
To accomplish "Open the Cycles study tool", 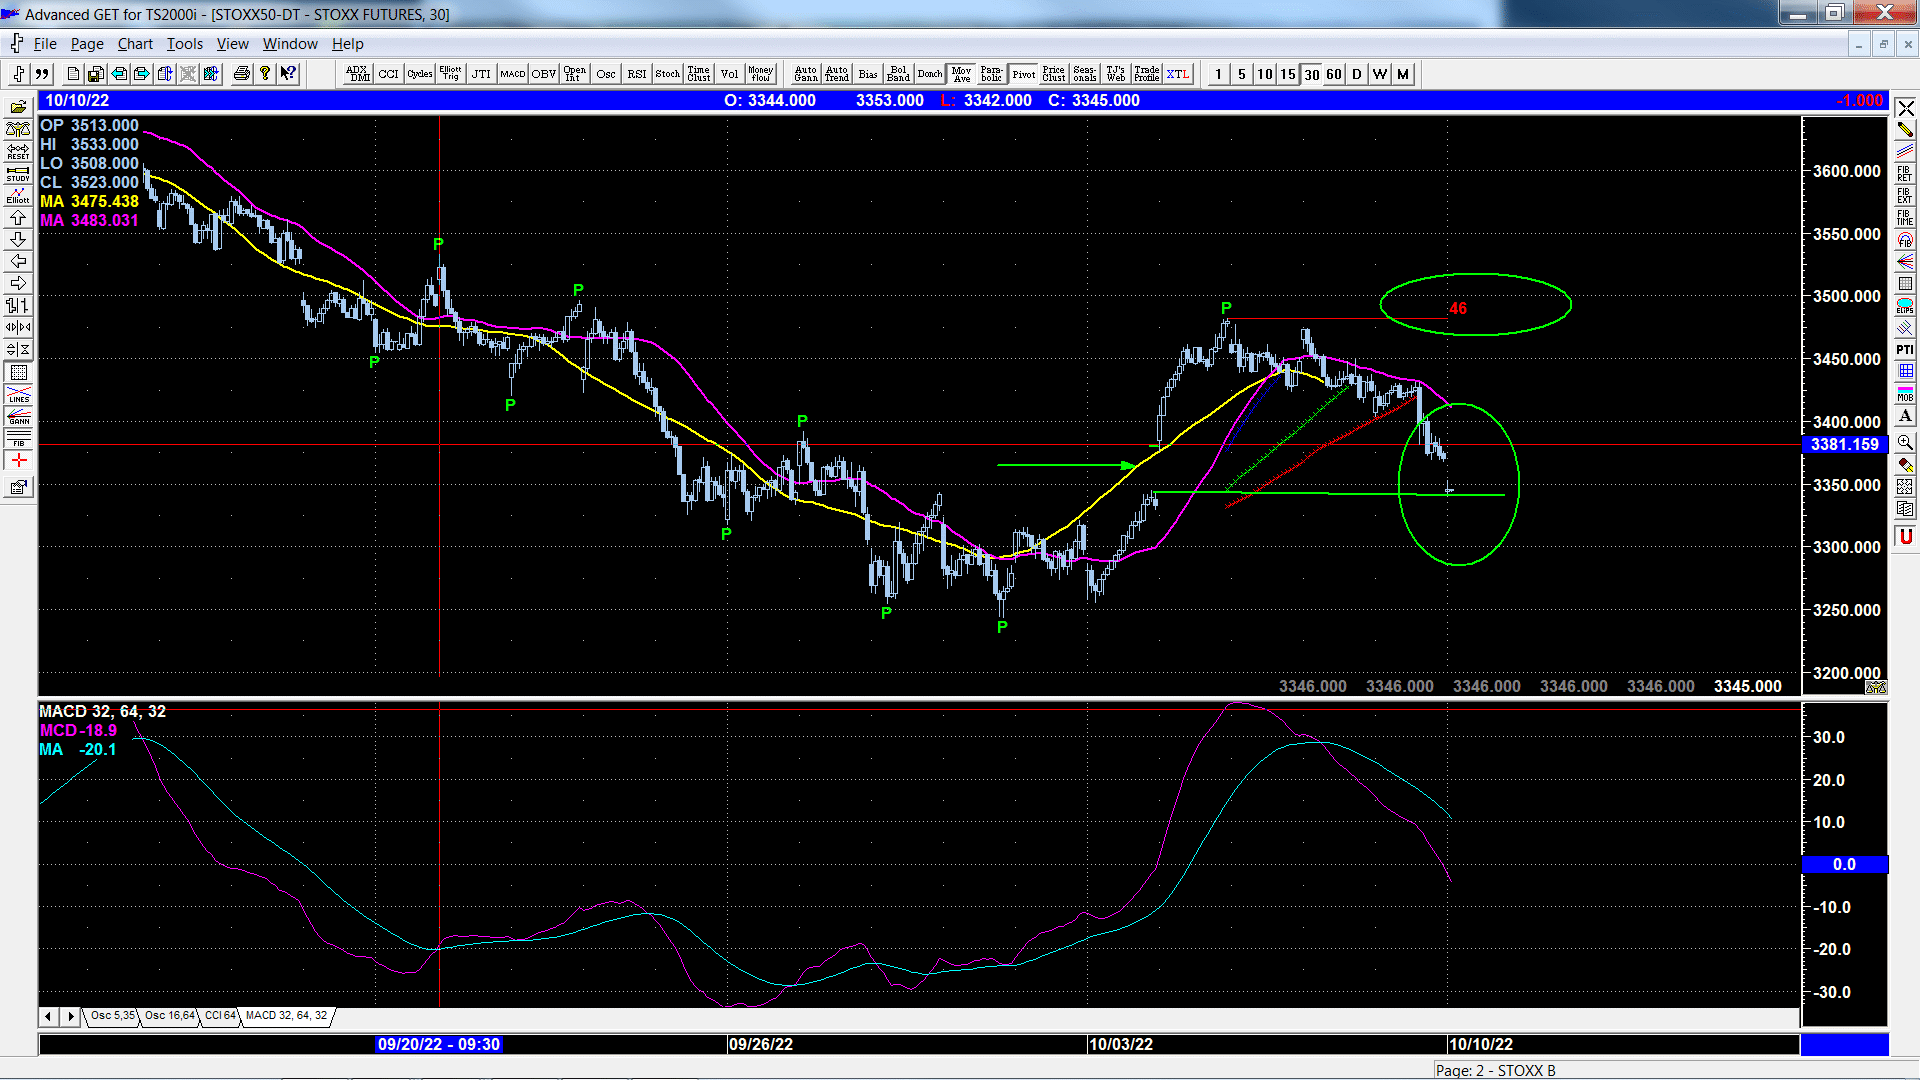I will click(419, 74).
